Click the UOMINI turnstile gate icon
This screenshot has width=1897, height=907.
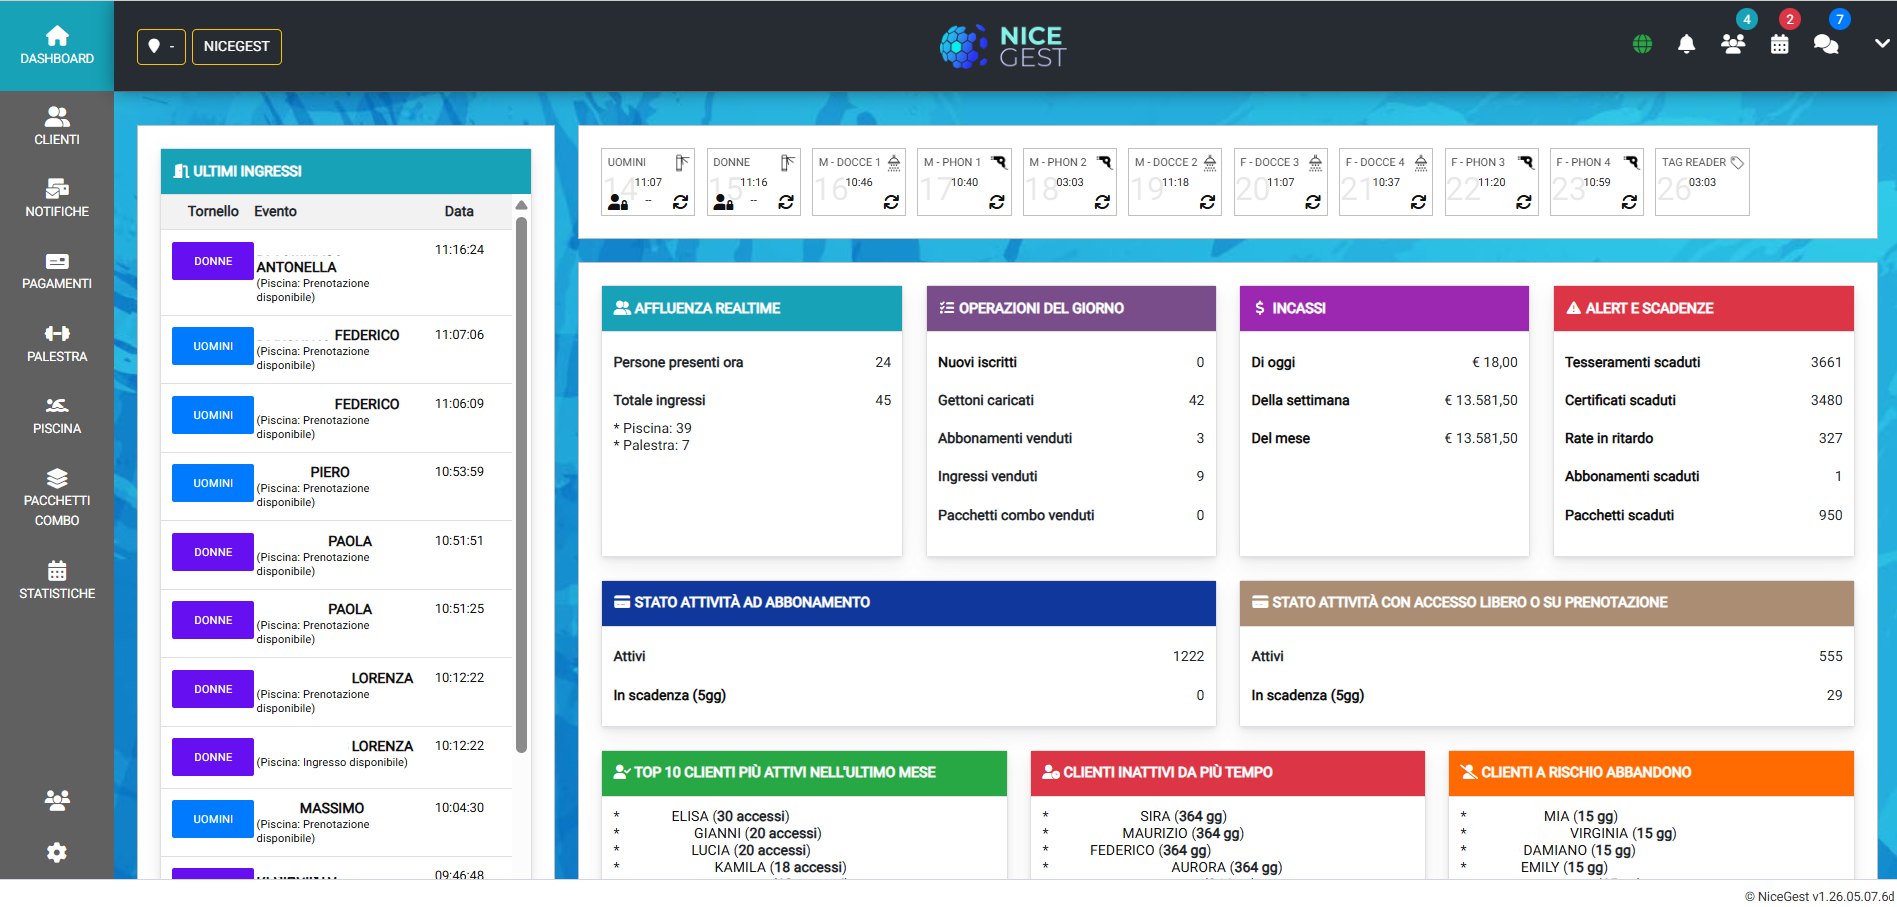pyautogui.click(x=682, y=162)
